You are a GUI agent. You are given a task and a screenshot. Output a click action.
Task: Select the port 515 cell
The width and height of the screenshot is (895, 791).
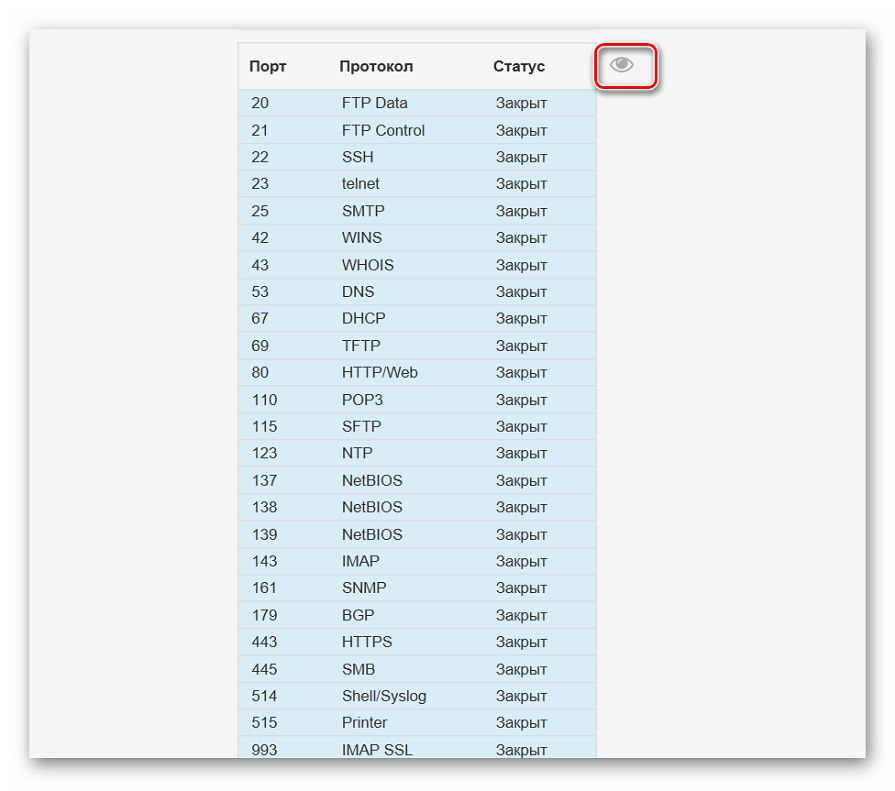tap(264, 723)
